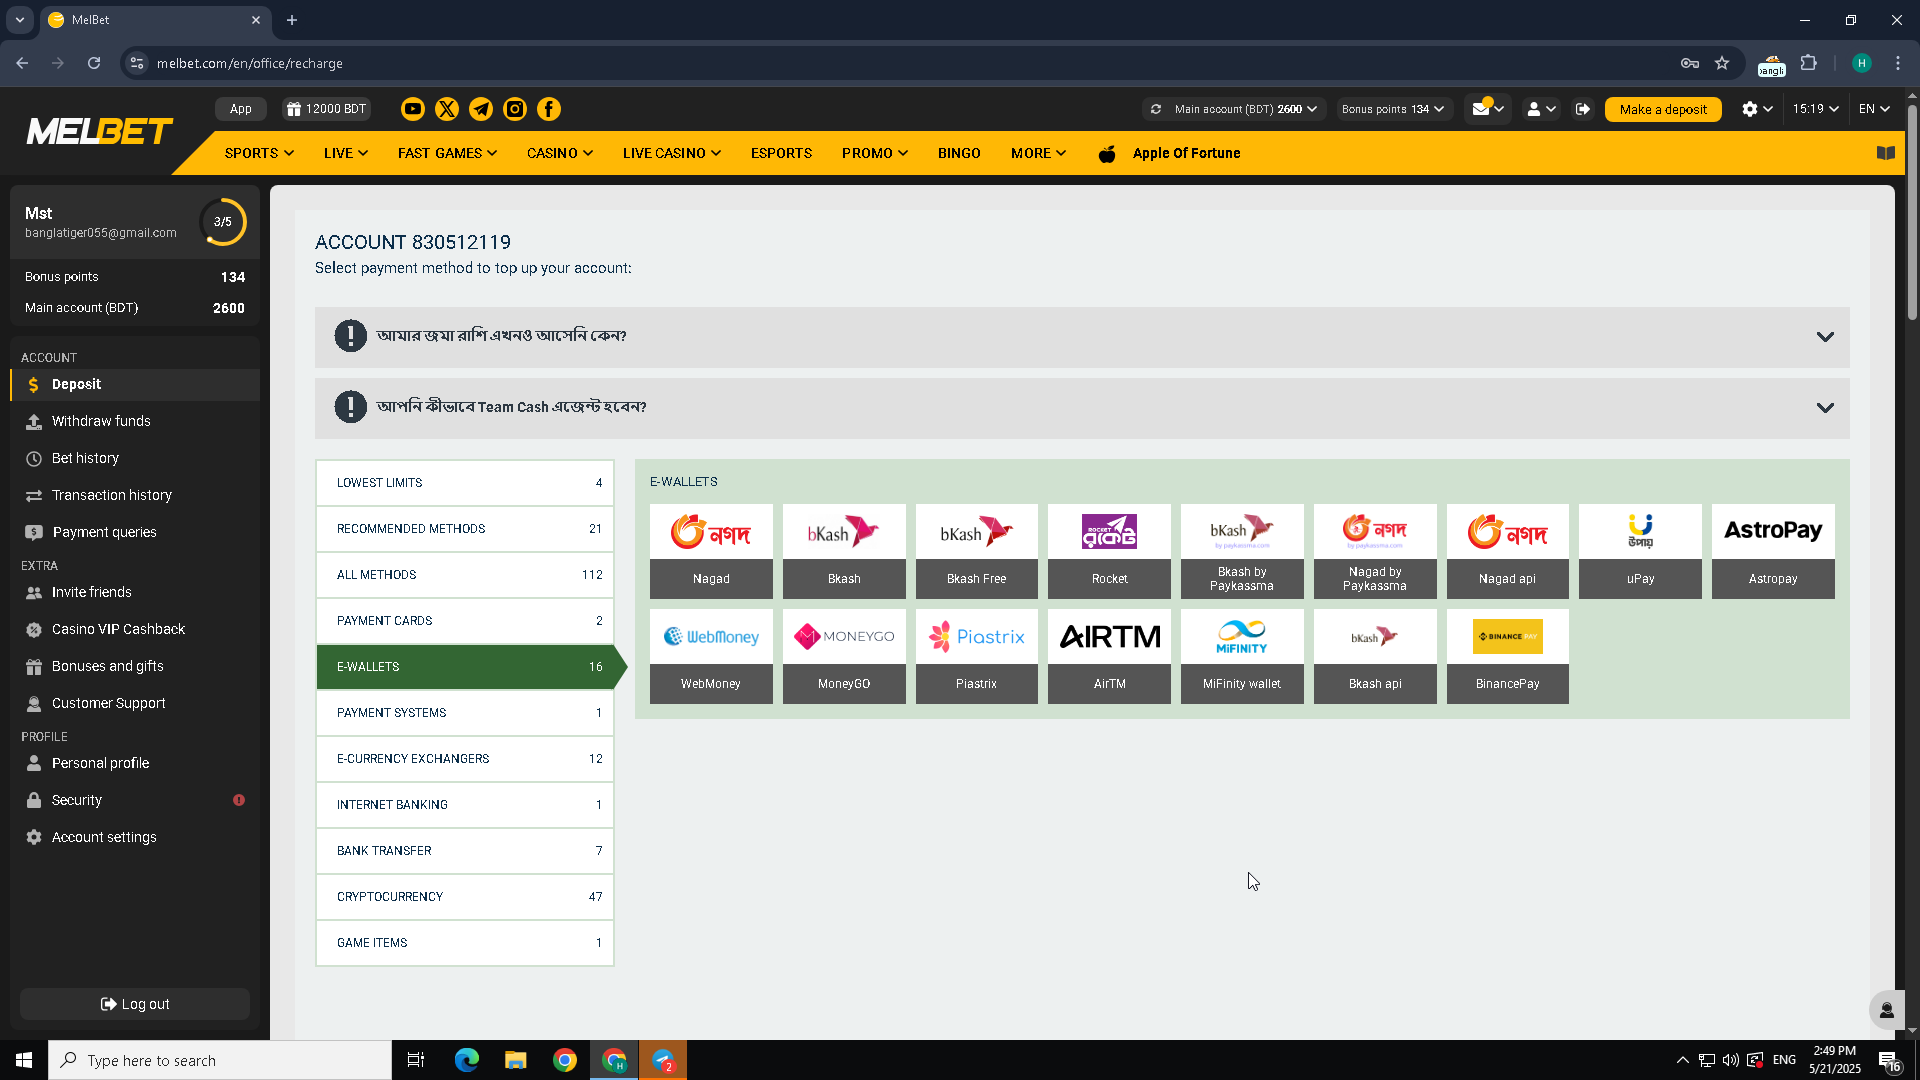Select the AirTM payment option

pos(1109,656)
